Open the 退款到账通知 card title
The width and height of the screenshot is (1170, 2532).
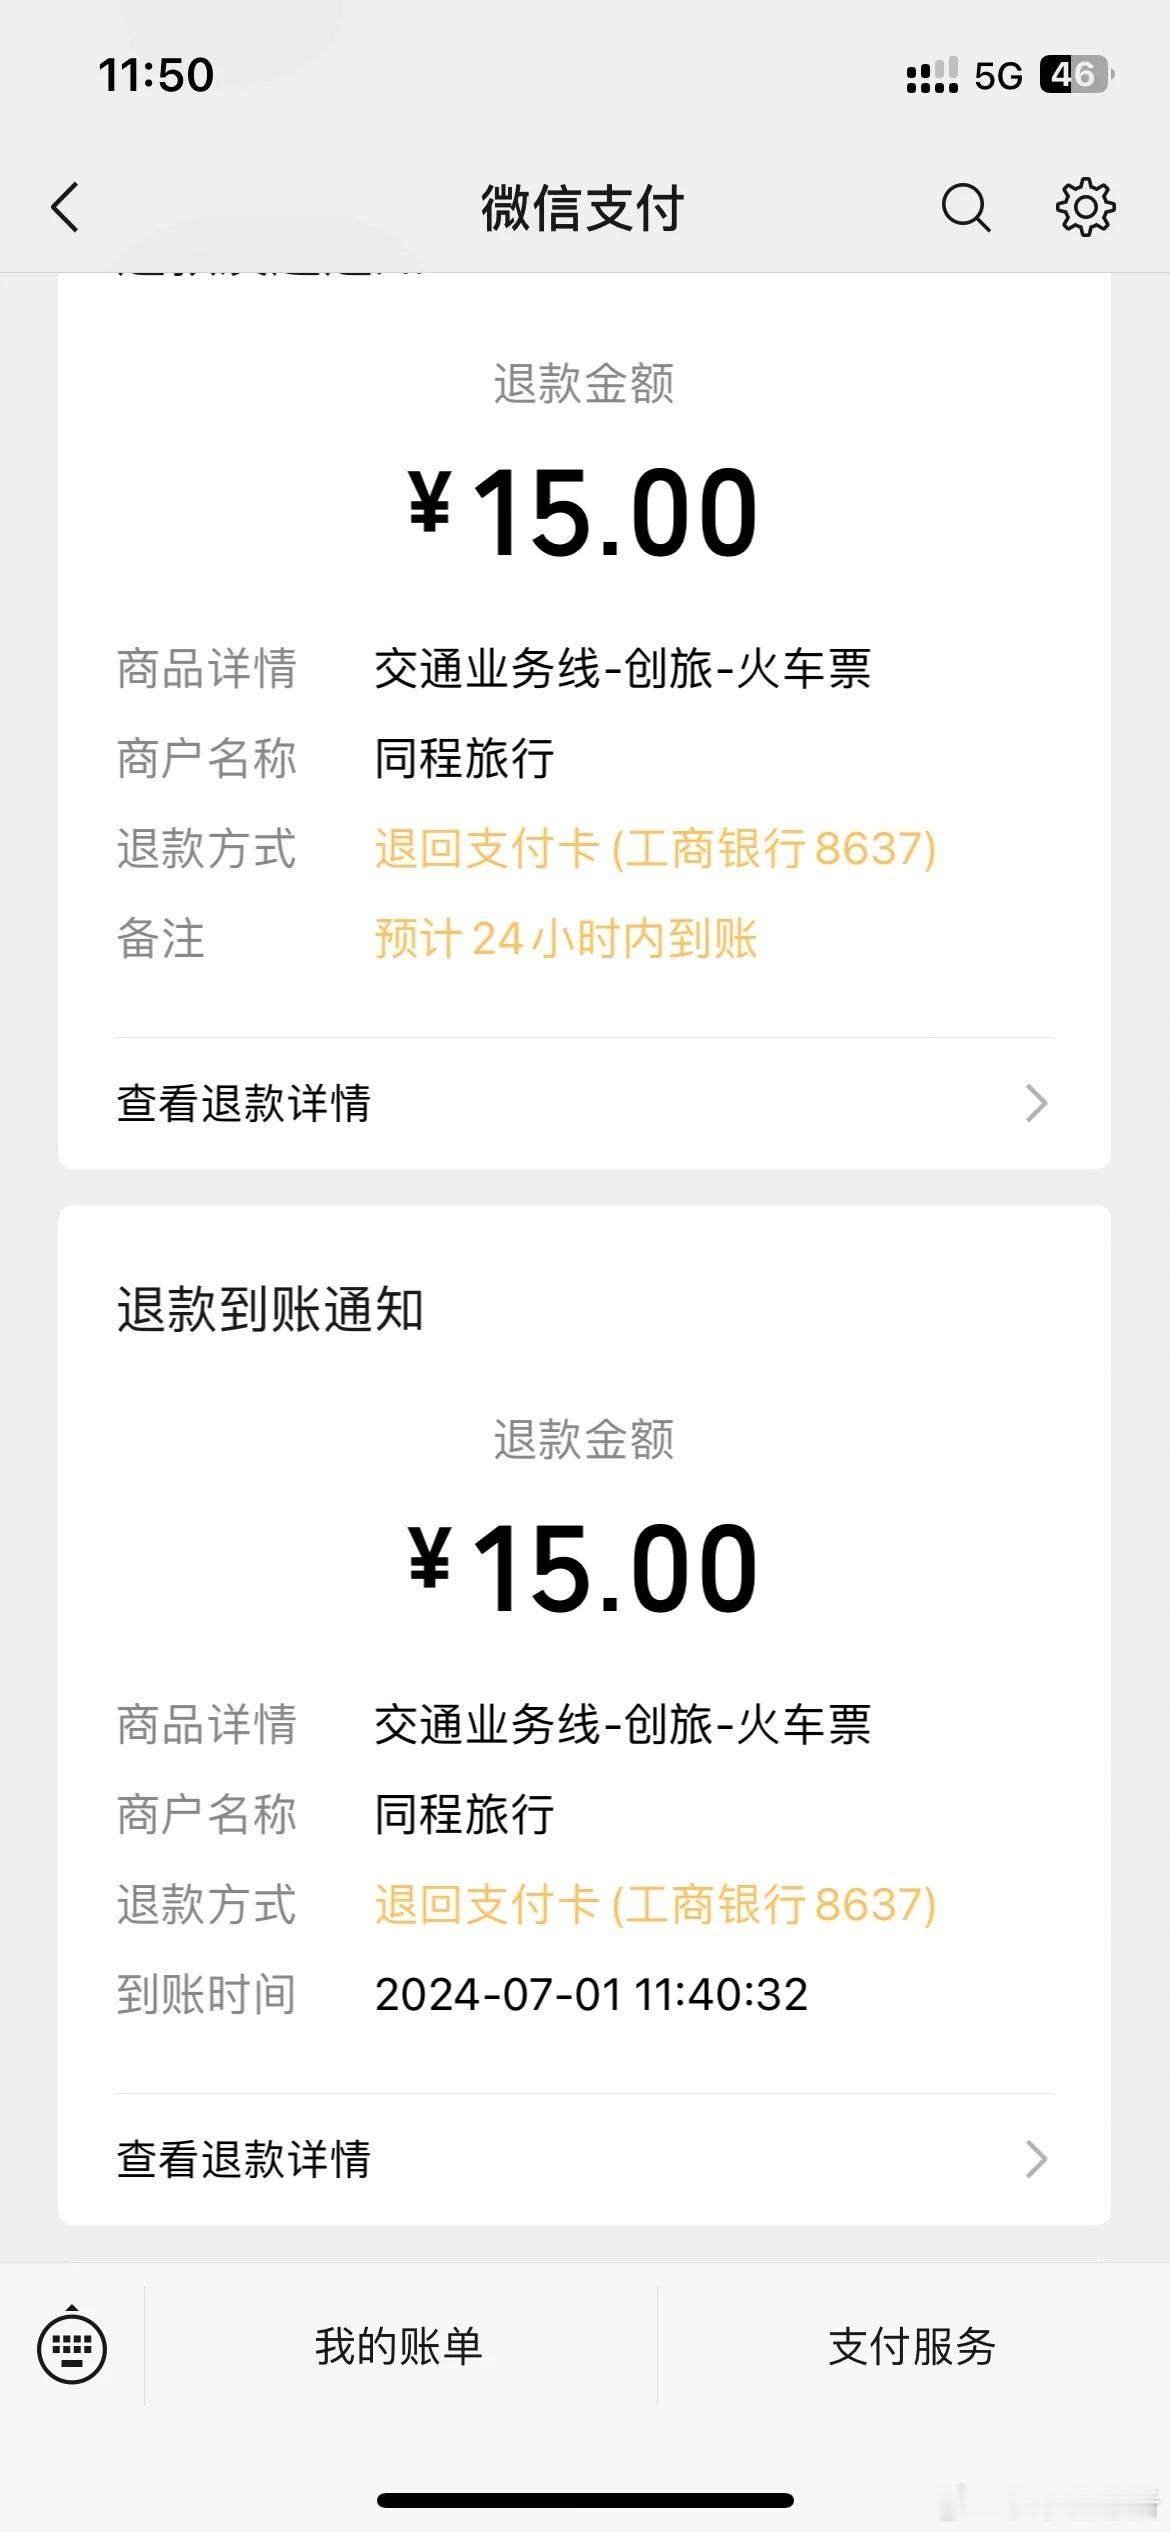coord(271,1310)
